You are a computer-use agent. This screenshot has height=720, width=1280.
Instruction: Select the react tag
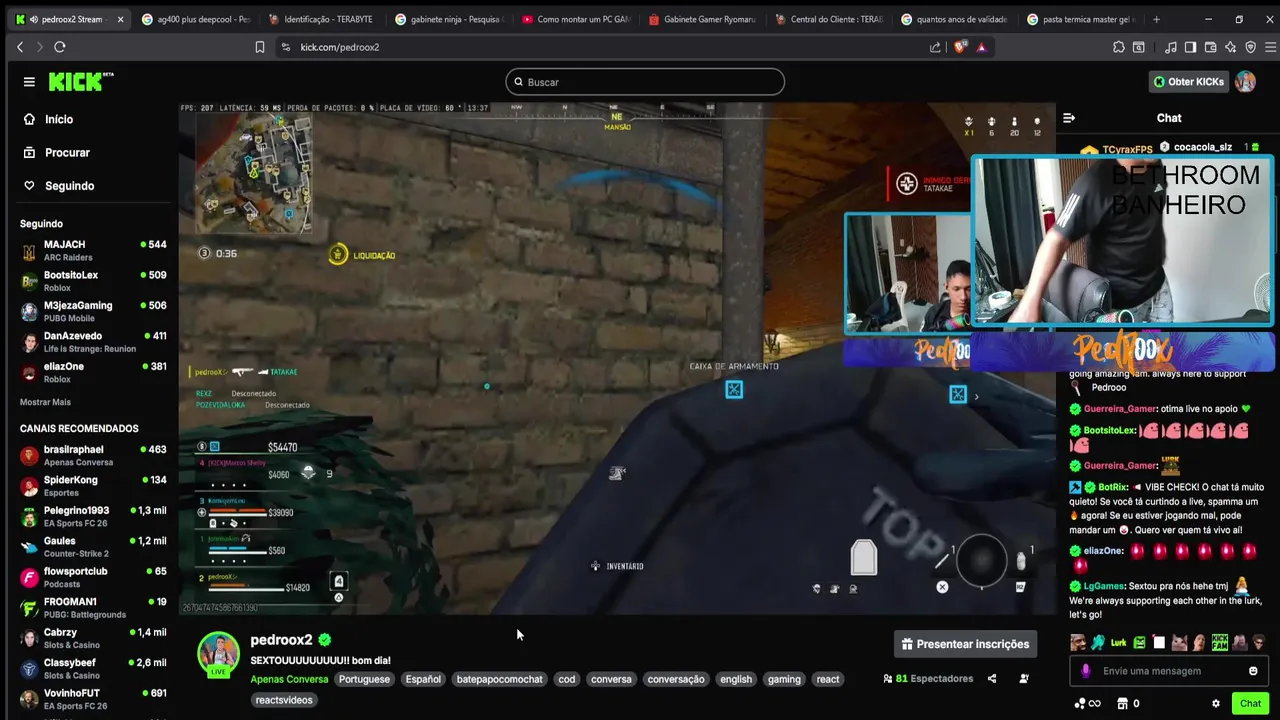point(828,679)
